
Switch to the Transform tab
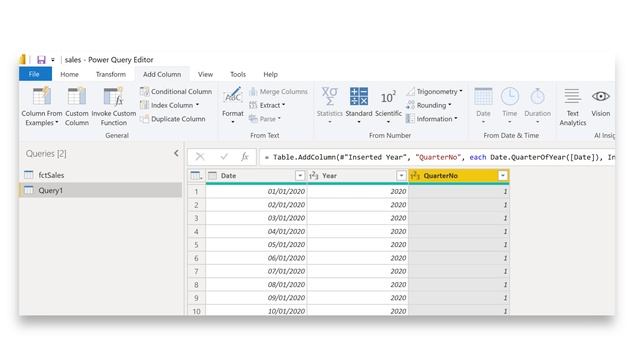(x=111, y=74)
